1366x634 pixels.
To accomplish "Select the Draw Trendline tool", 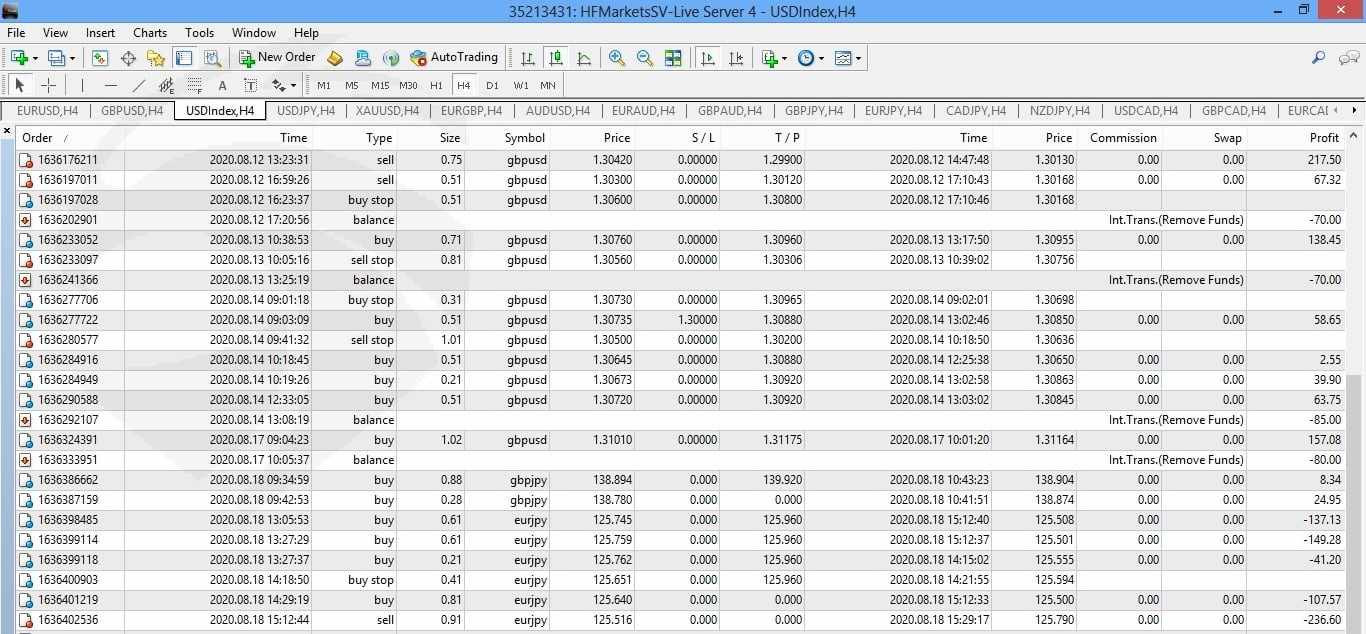I will (x=138, y=85).
